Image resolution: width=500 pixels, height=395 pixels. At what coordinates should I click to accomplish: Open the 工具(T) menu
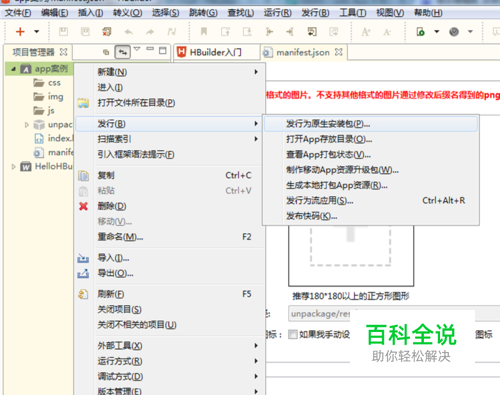click(x=353, y=13)
